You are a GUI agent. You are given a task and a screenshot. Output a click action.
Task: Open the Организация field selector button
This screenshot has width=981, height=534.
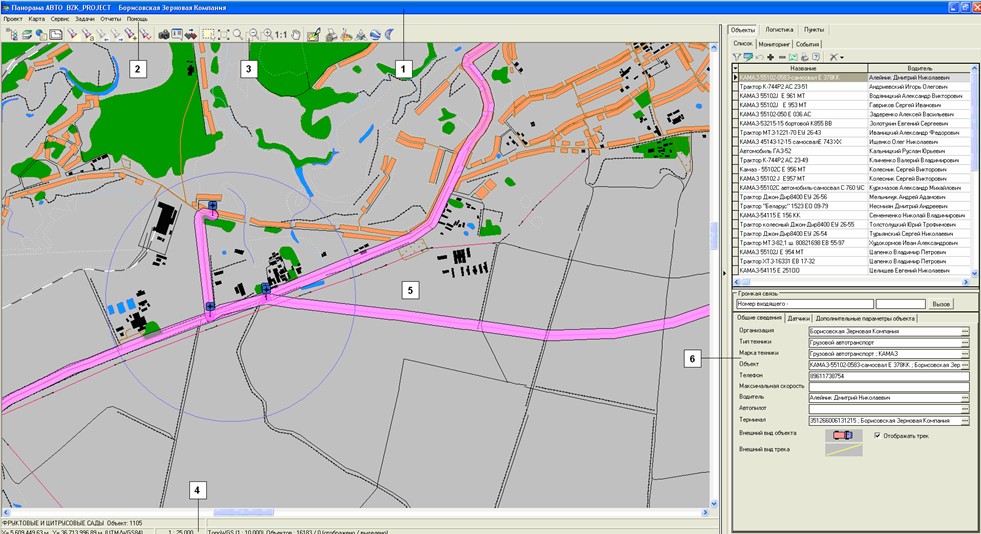[965, 330]
